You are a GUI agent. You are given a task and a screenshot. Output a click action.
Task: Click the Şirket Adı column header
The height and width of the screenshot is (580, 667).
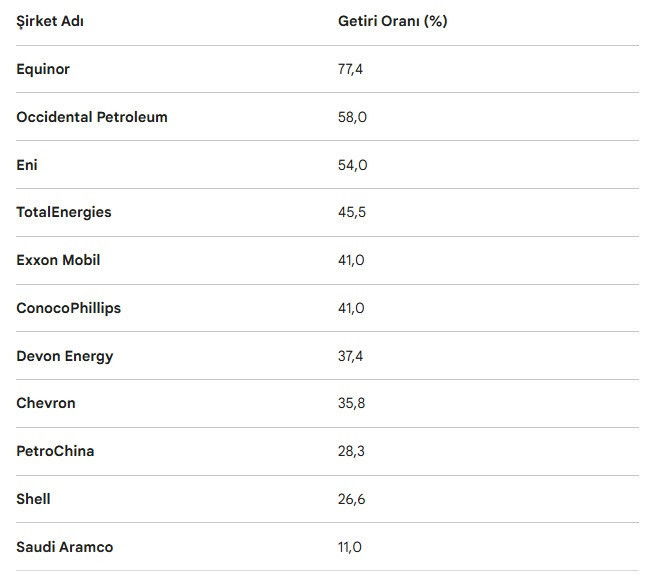point(50,22)
